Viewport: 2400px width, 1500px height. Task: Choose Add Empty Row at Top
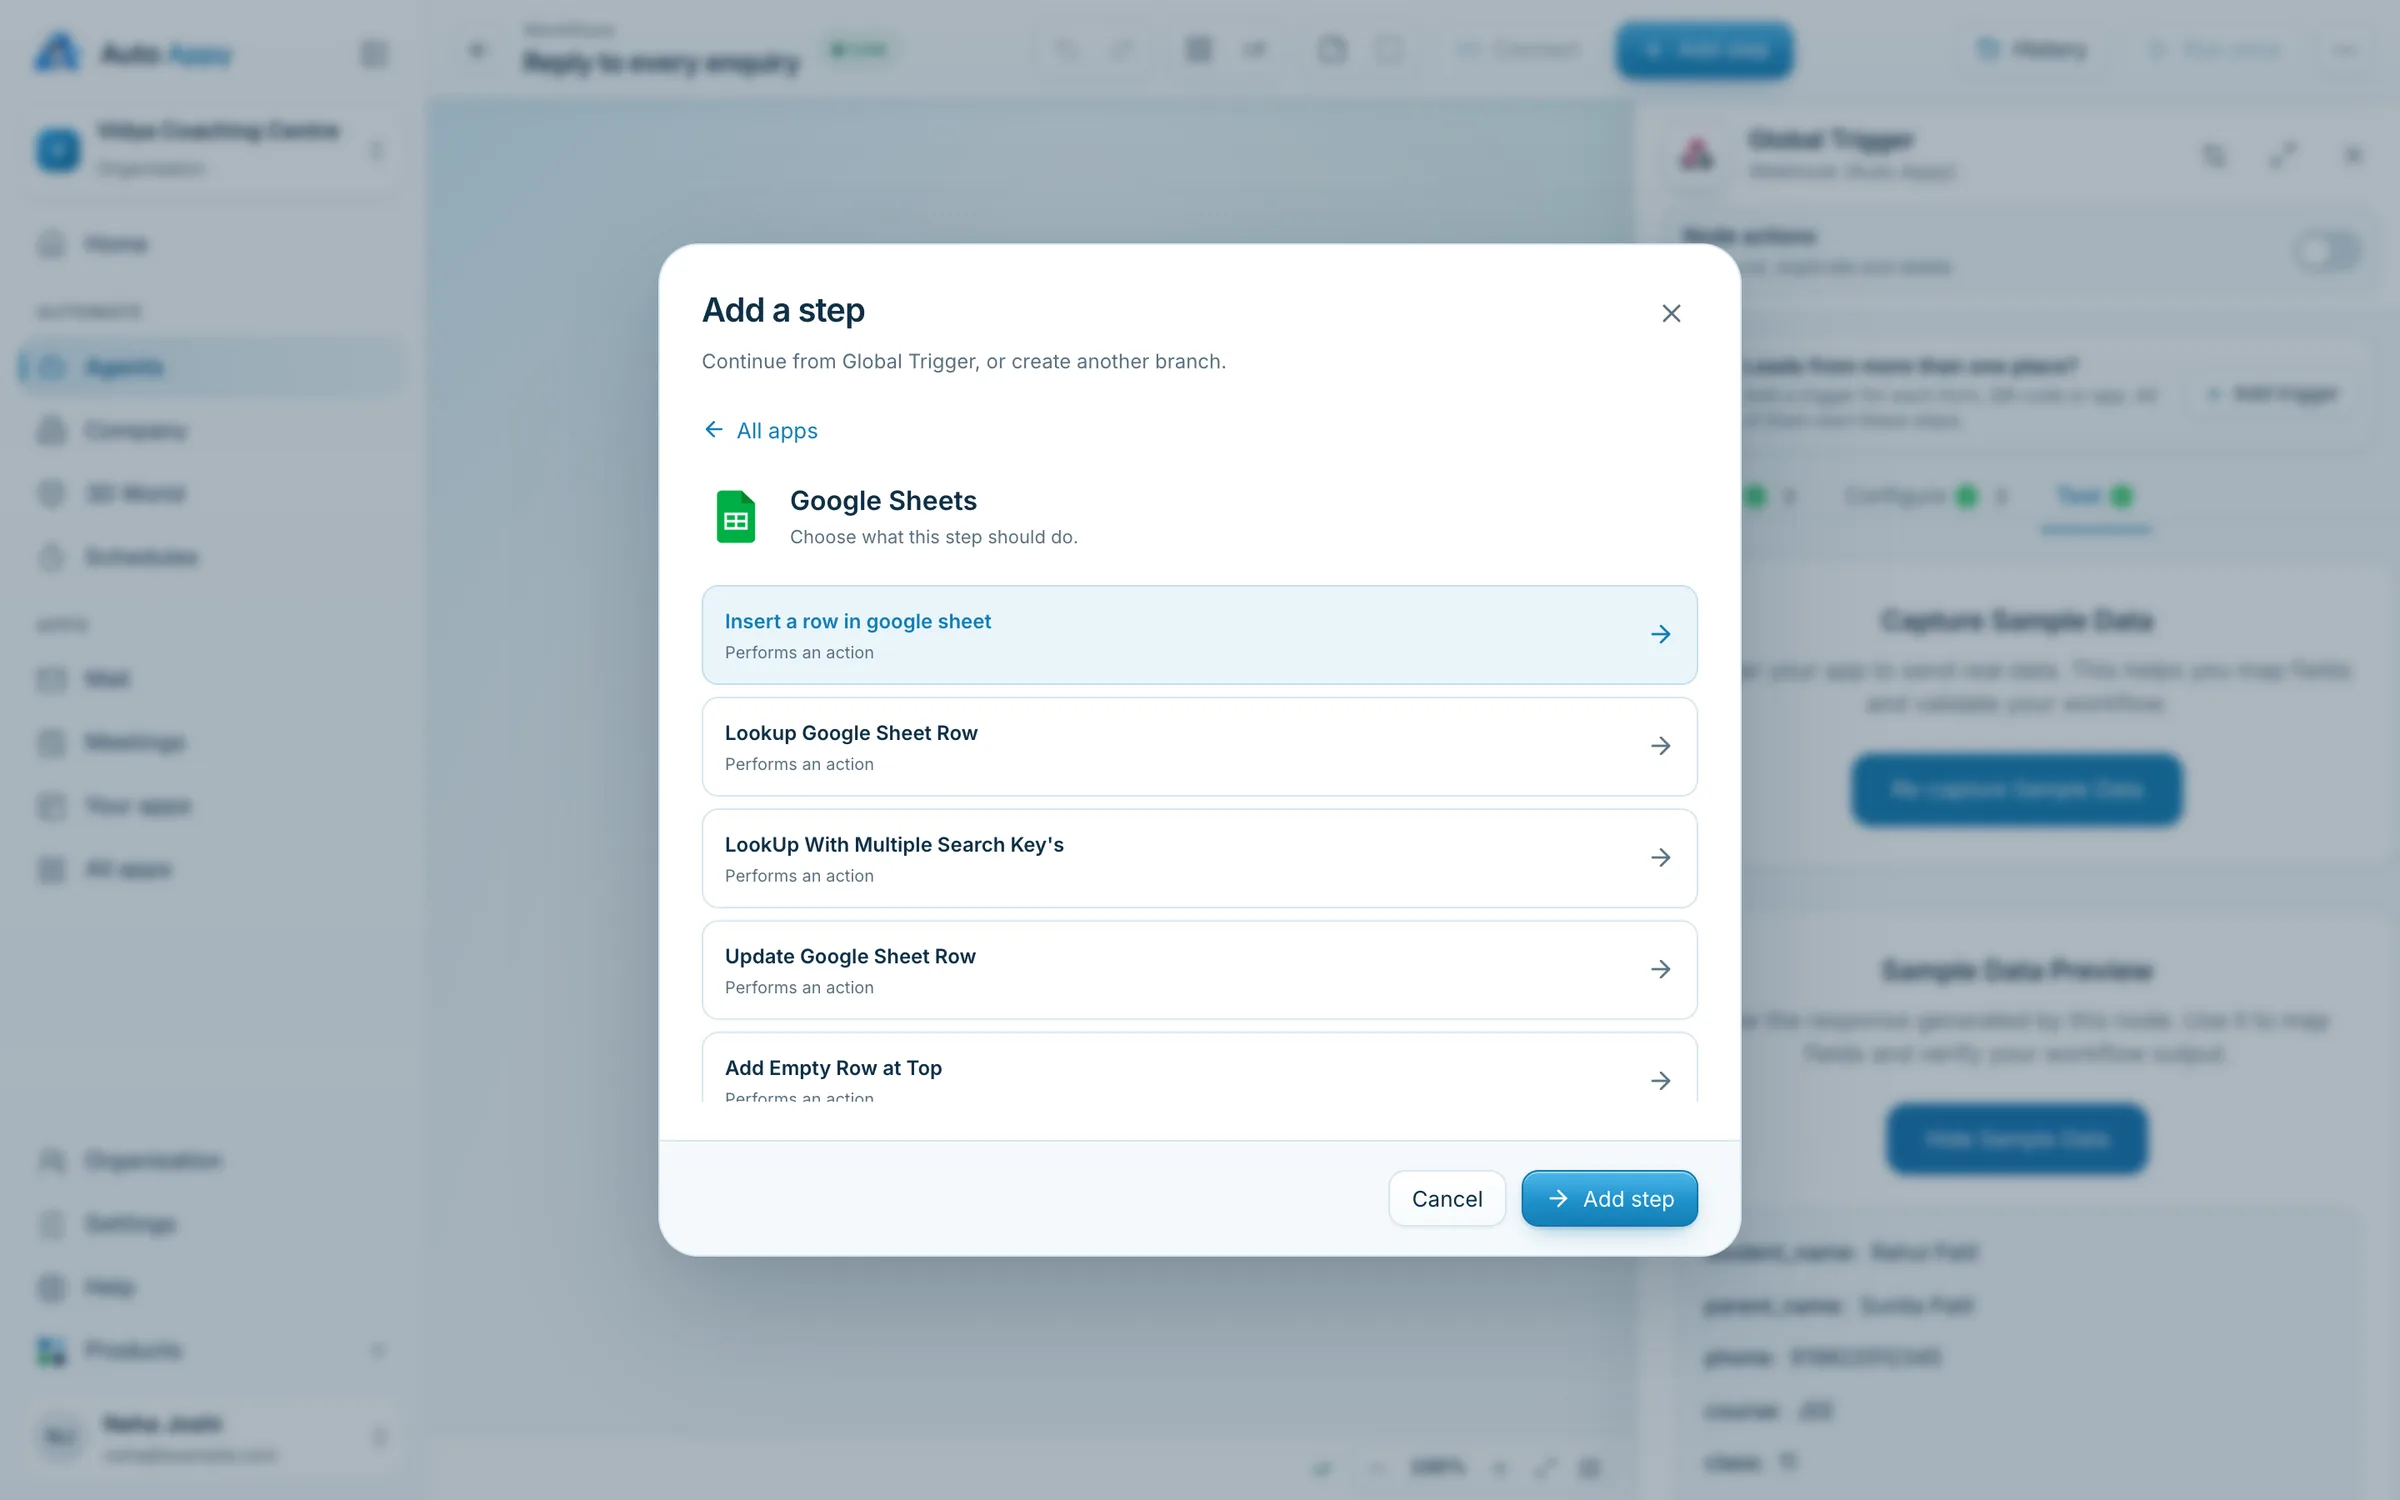1199,1068
